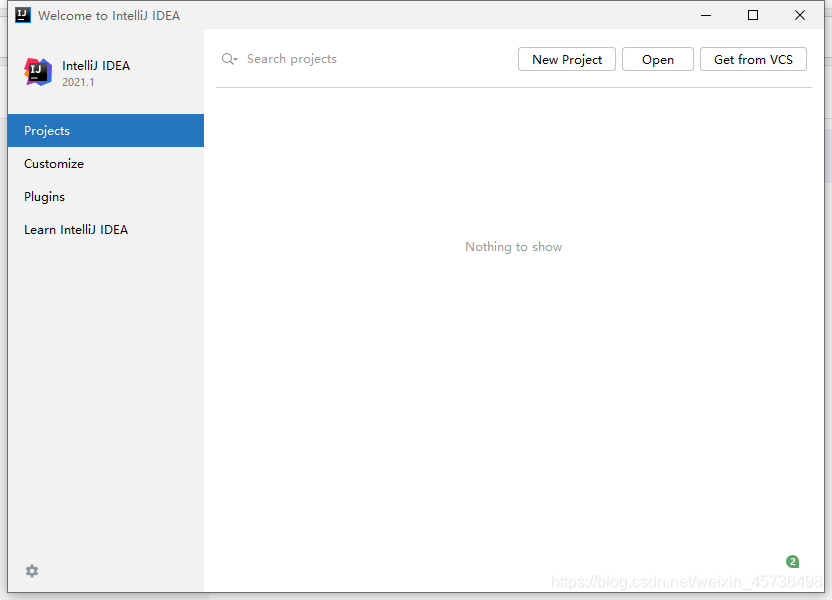Close the Welcome to IntelliJ IDEA window
Viewport: 832px width, 600px height.
(x=800, y=15)
